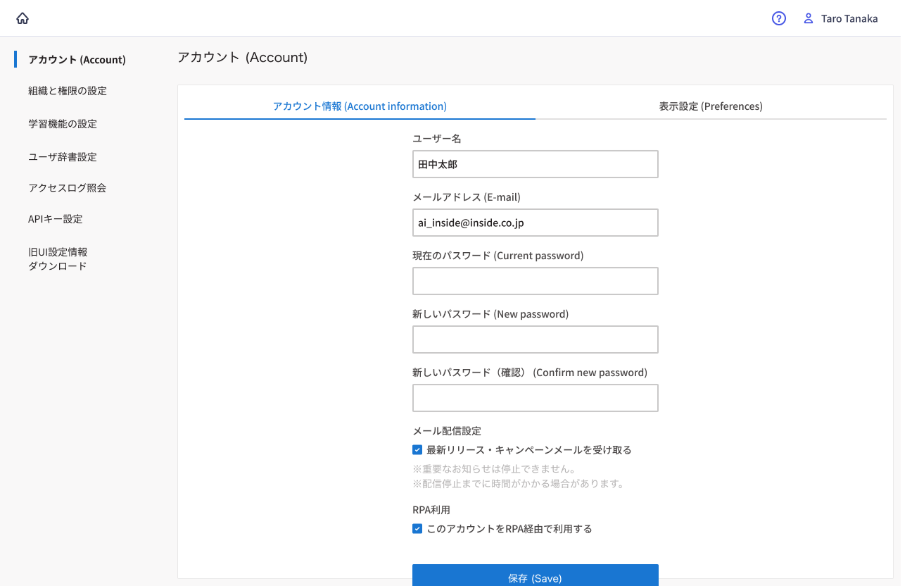901x586 pixels.
Task: Toggle the latest release campaign mail checkbox
Action: [x=417, y=450]
